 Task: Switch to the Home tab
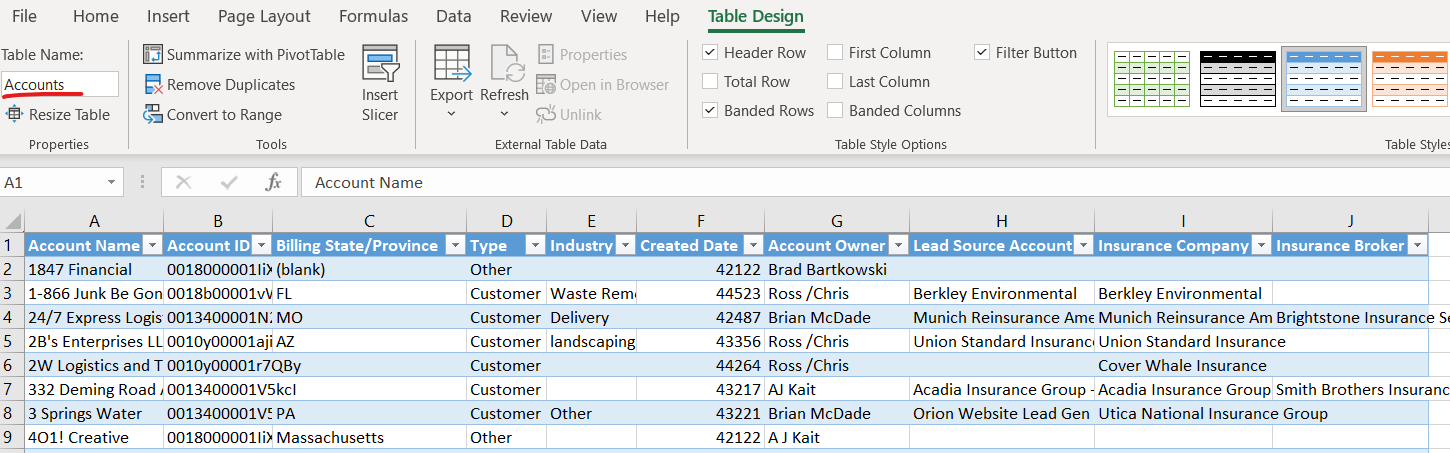pos(96,16)
